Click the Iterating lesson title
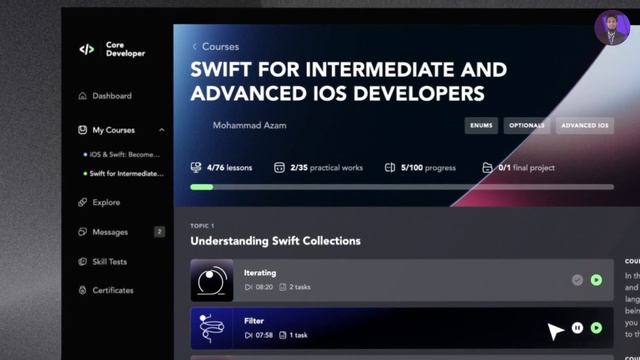This screenshot has height=360, width=640. (x=260, y=273)
